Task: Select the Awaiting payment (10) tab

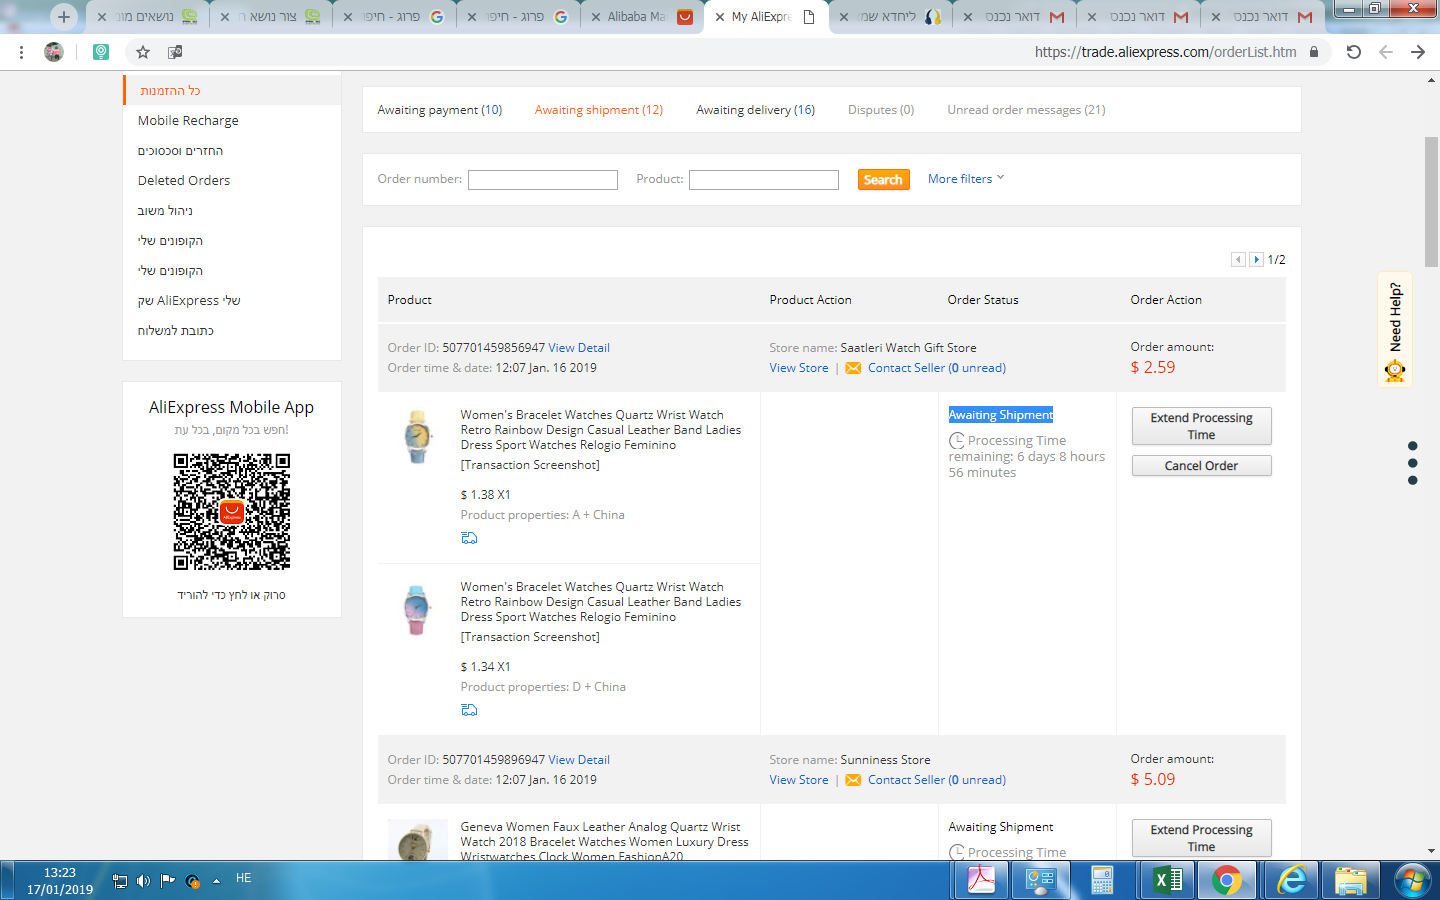Action: 439,110
